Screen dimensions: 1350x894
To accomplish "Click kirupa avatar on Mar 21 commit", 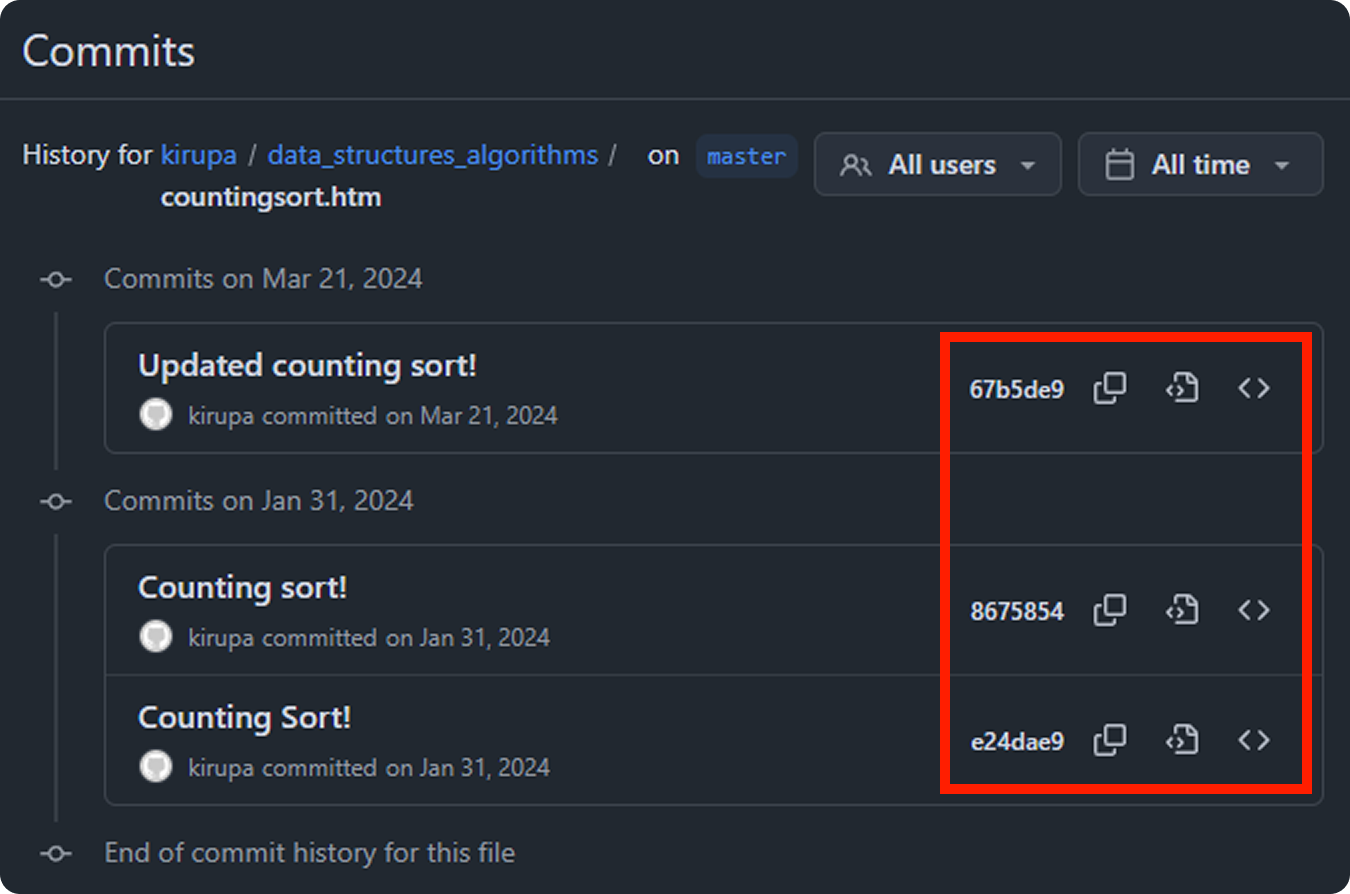I will 155,415.
